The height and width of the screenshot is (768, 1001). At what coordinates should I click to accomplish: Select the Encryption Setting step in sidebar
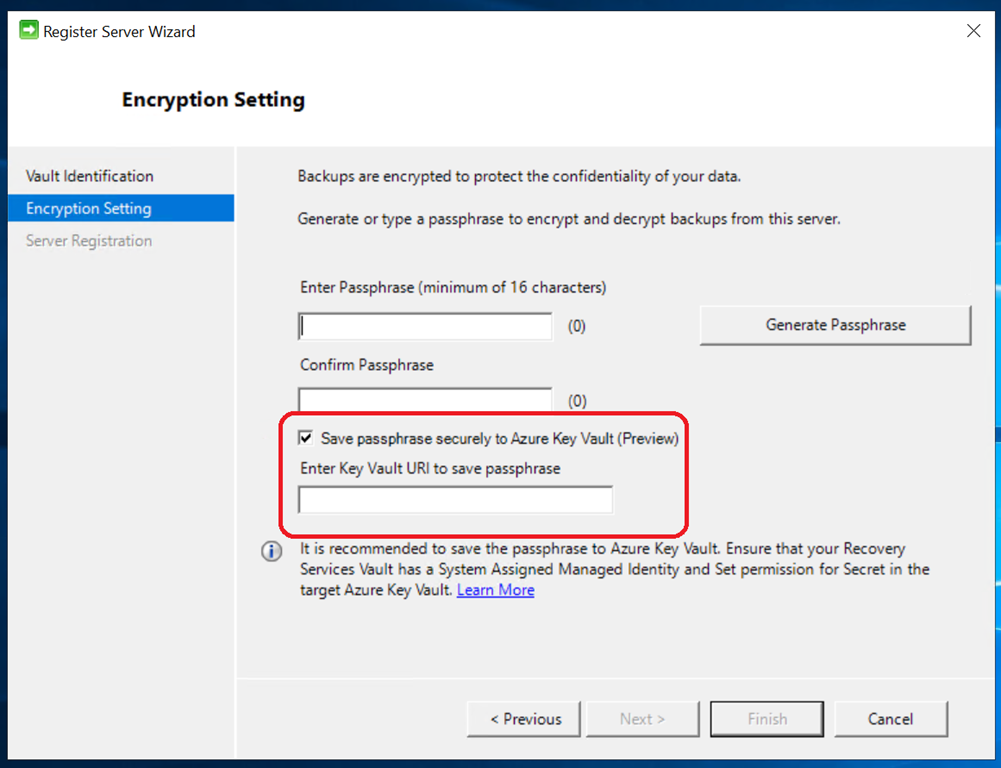(89, 208)
